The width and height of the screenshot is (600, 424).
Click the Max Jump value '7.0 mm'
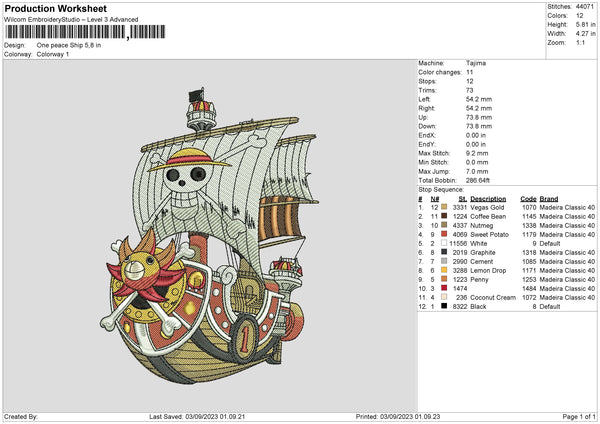[x=477, y=171]
